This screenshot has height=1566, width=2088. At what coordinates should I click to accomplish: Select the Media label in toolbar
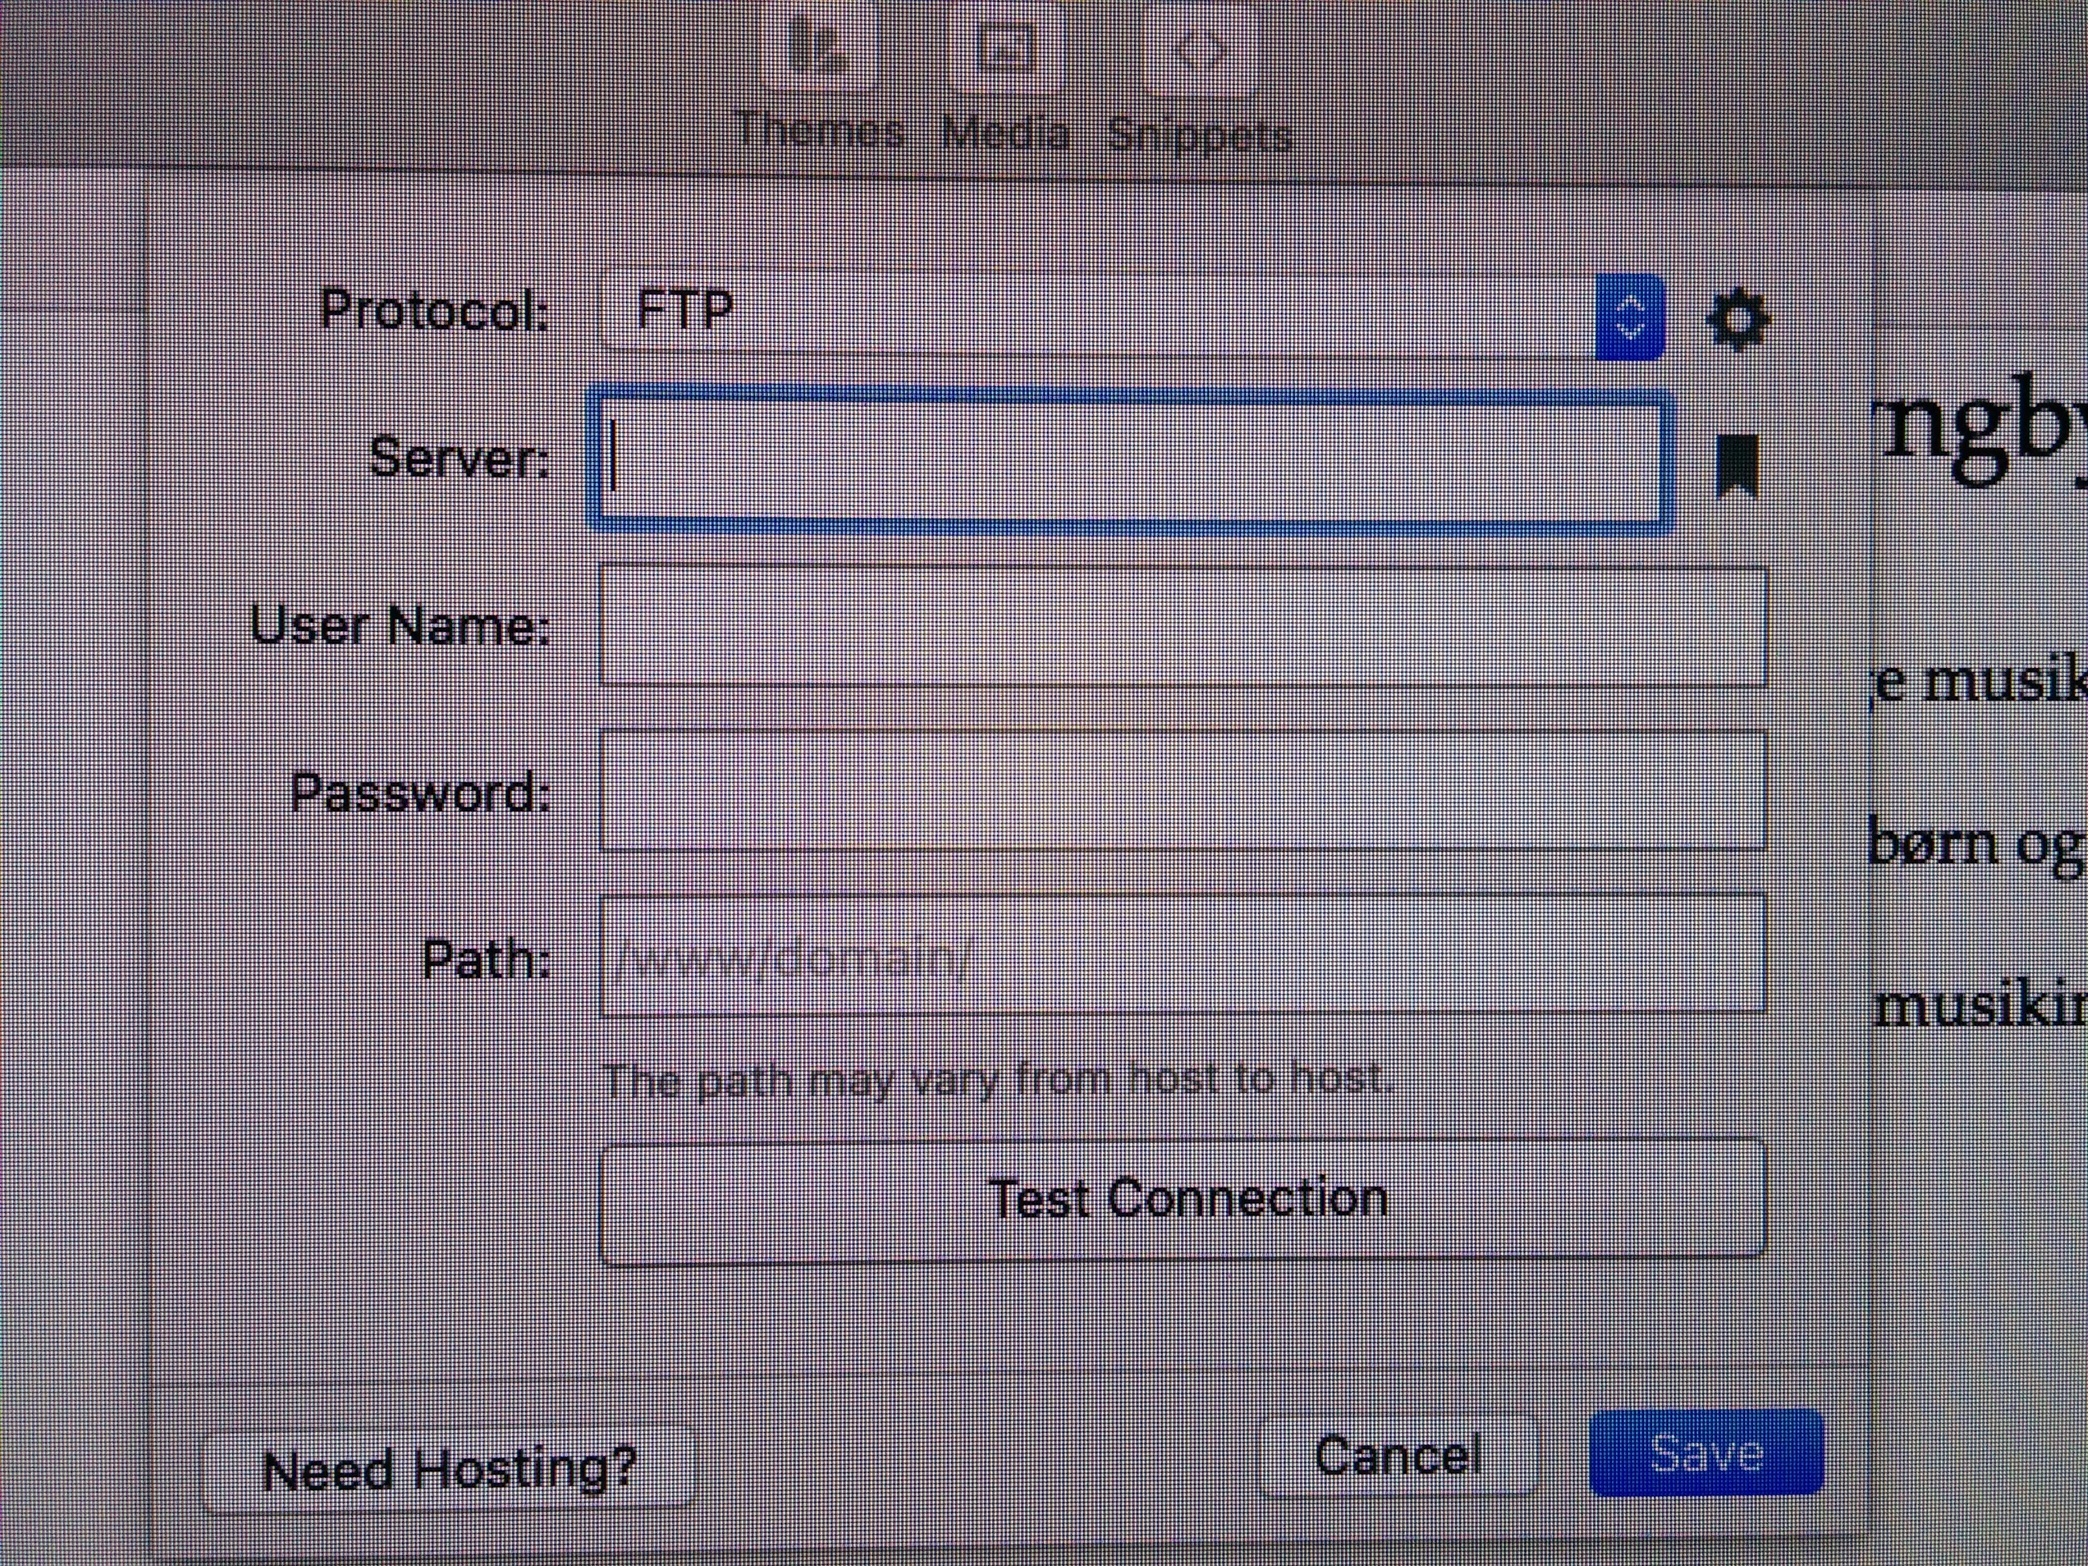(1006, 132)
